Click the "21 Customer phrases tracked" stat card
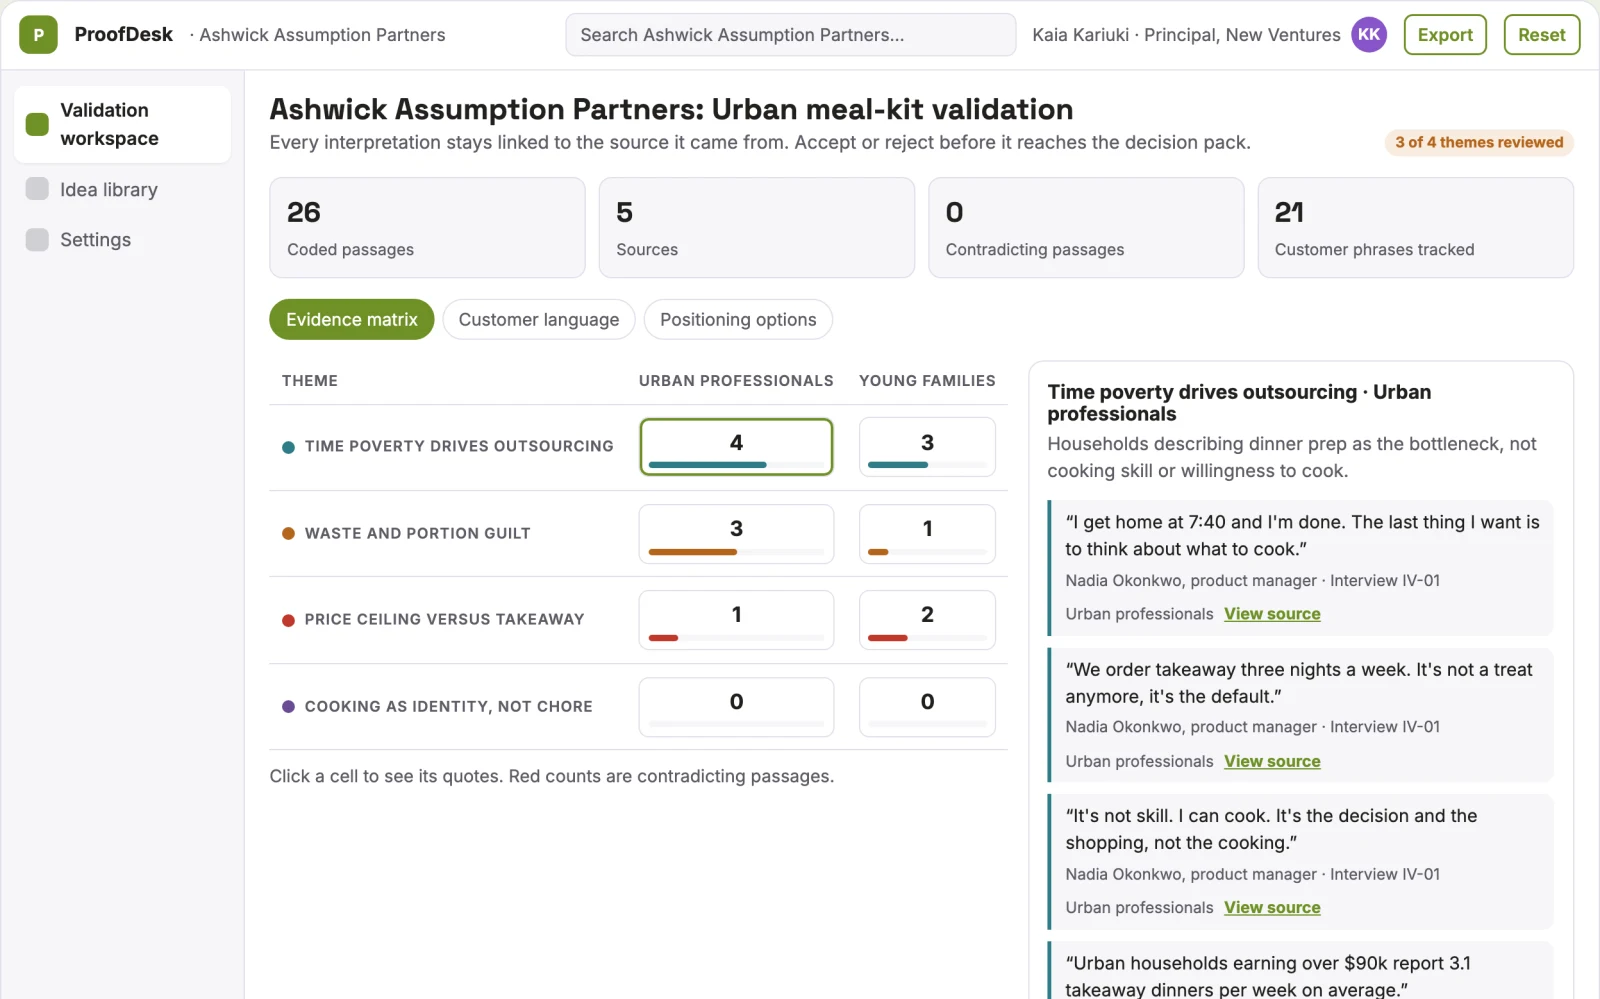 coord(1415,228)
